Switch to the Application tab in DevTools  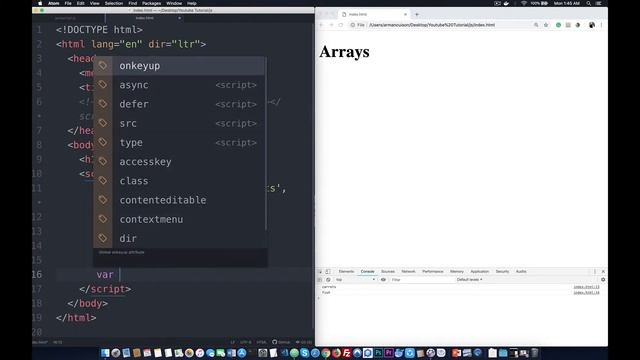pyautogui.click(x=480, y=271)
